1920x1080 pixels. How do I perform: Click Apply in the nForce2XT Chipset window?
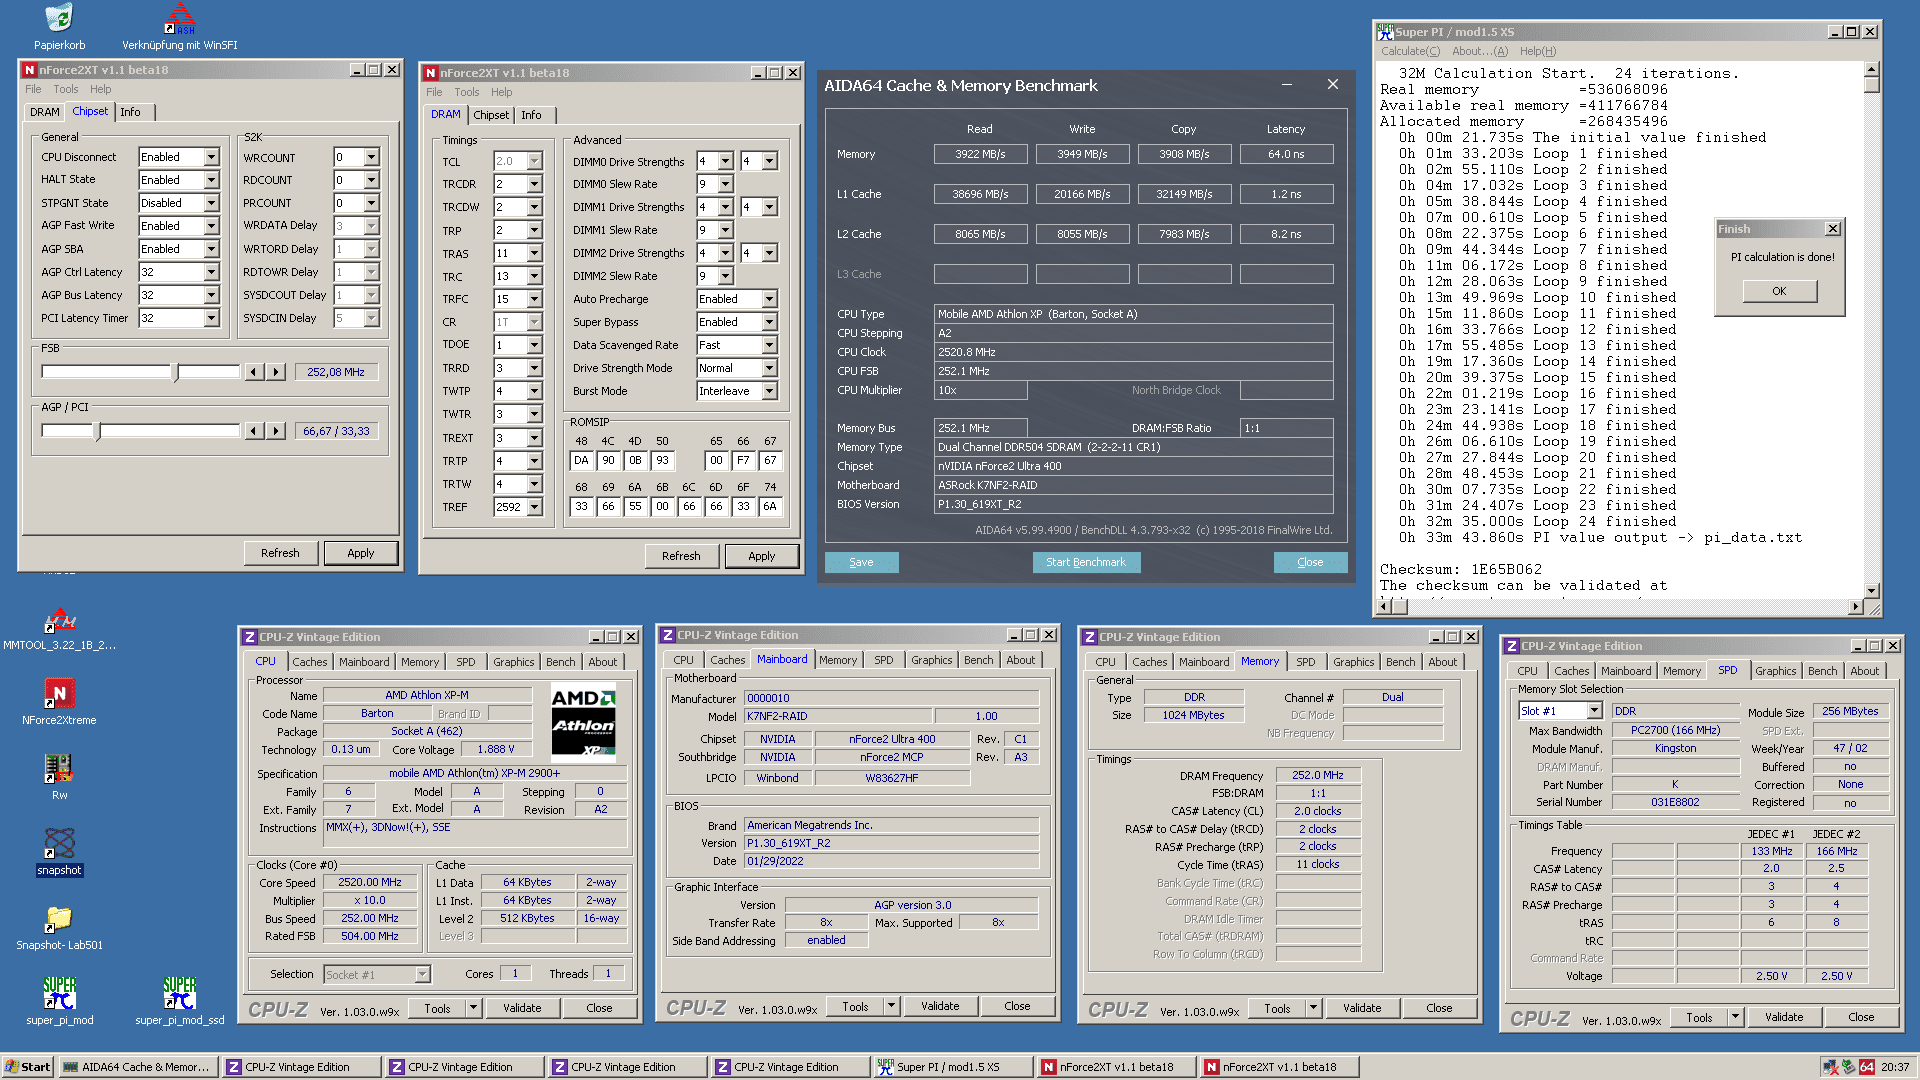click(360, 553)
